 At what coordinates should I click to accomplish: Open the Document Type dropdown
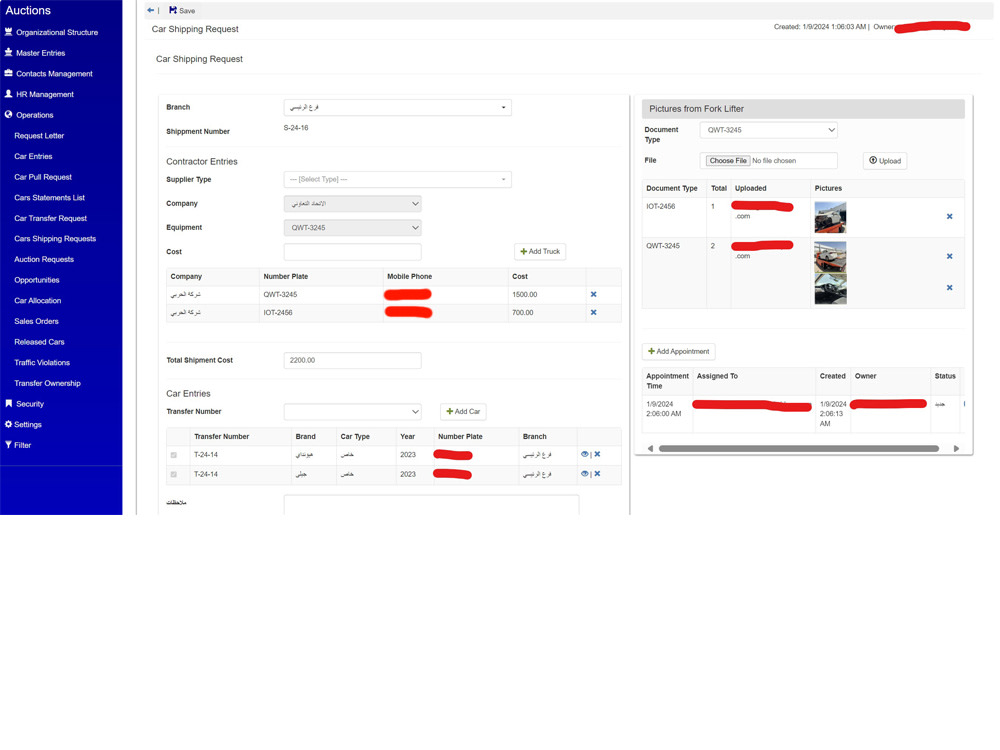(x=768, y=130)
